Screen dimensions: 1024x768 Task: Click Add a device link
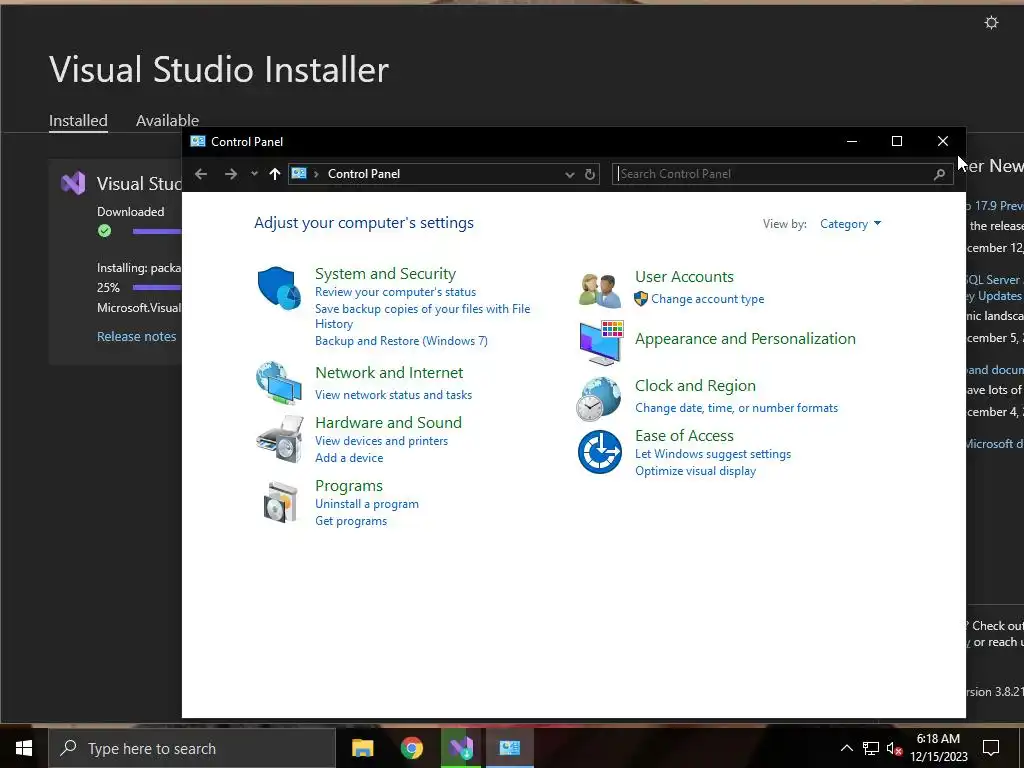click(x=349, y=458)
